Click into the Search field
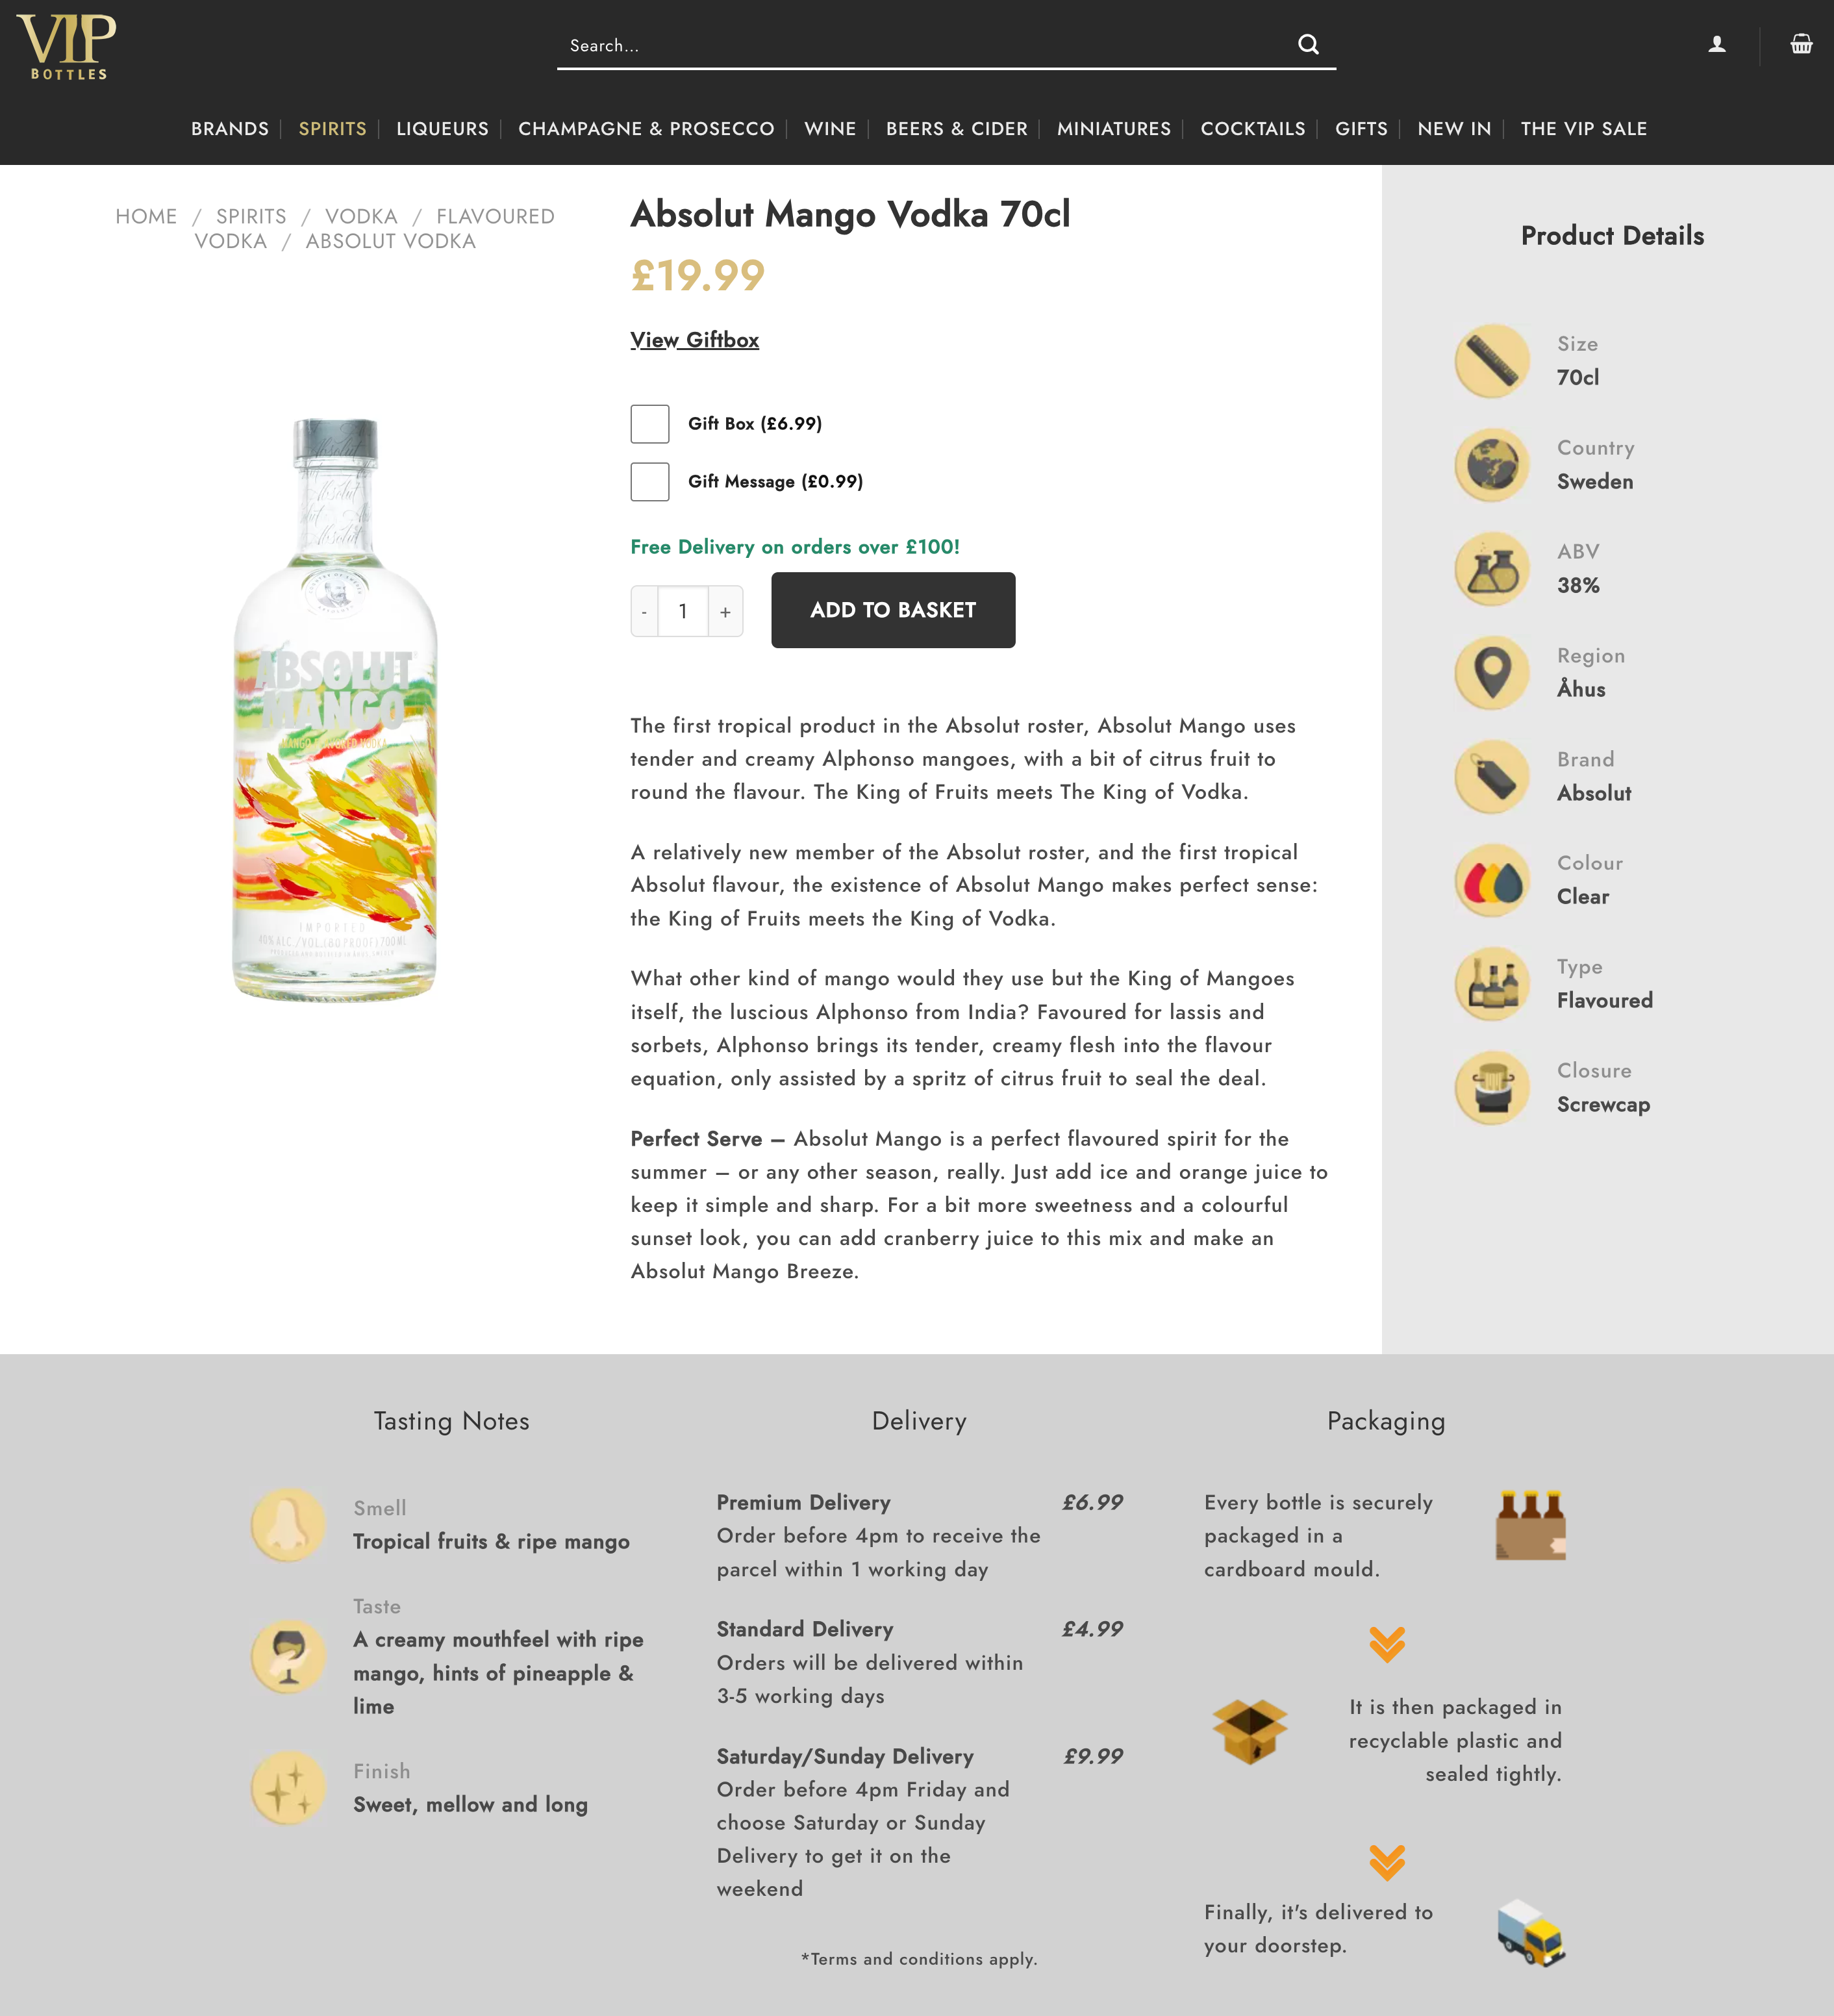The width and height of the screenshot is (1834, 2016). (x=925, y=45)
